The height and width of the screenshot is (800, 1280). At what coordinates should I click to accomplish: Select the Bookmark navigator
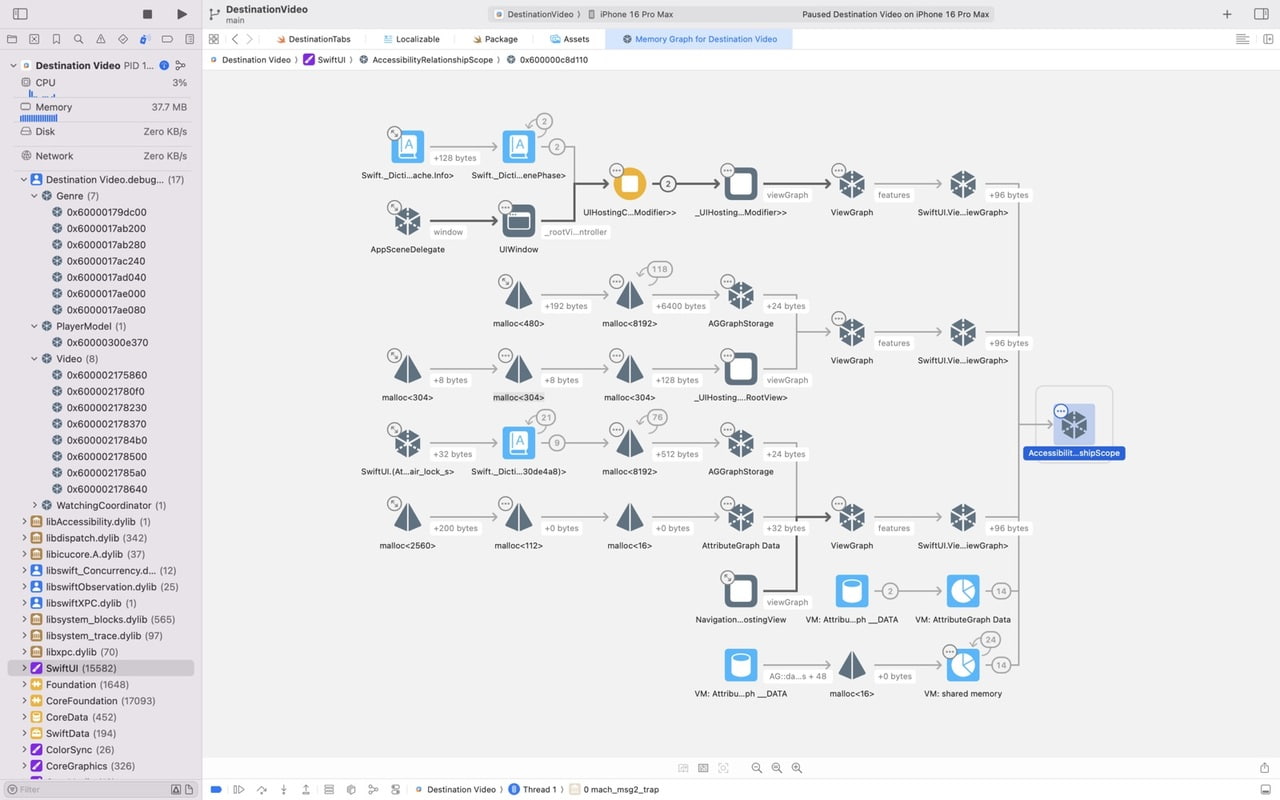(57, 39)
